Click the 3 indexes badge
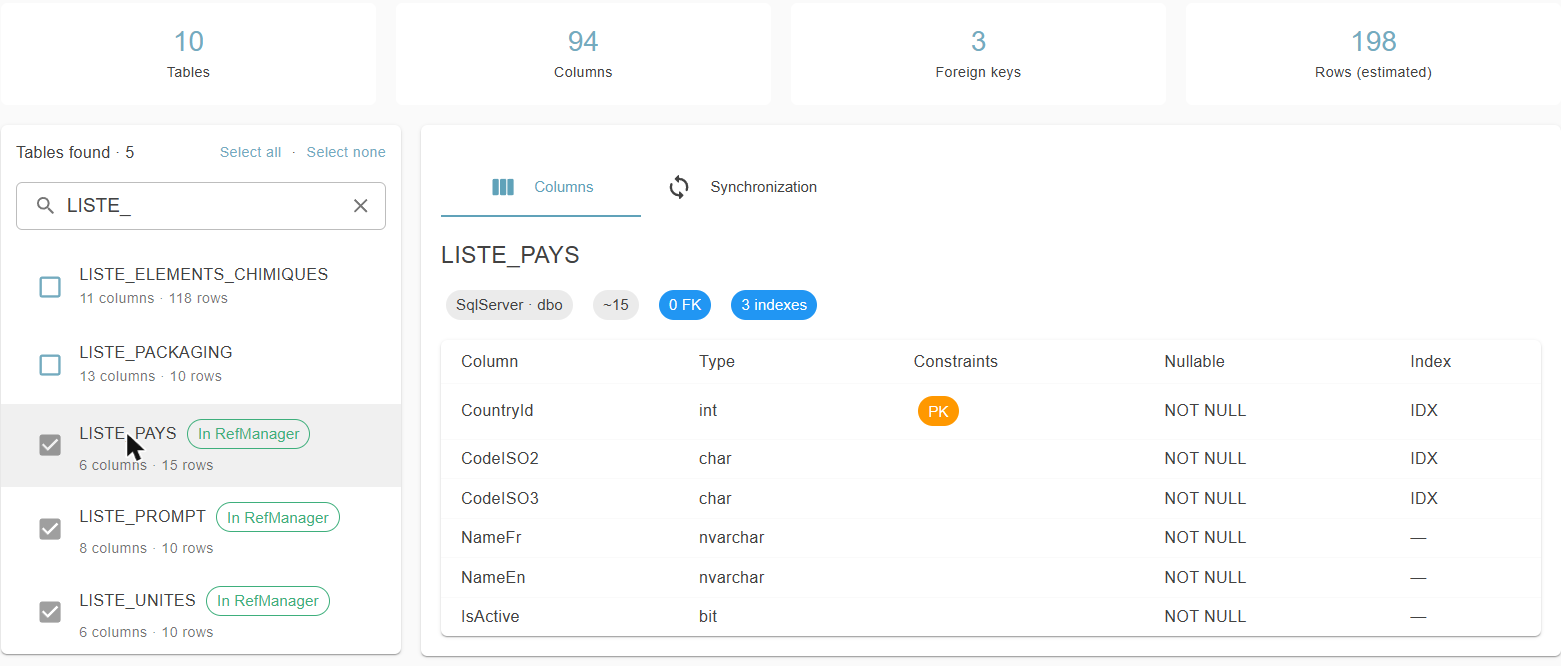Image resolution: width=1561 pixels, height=666 pixels. point(774,305)
